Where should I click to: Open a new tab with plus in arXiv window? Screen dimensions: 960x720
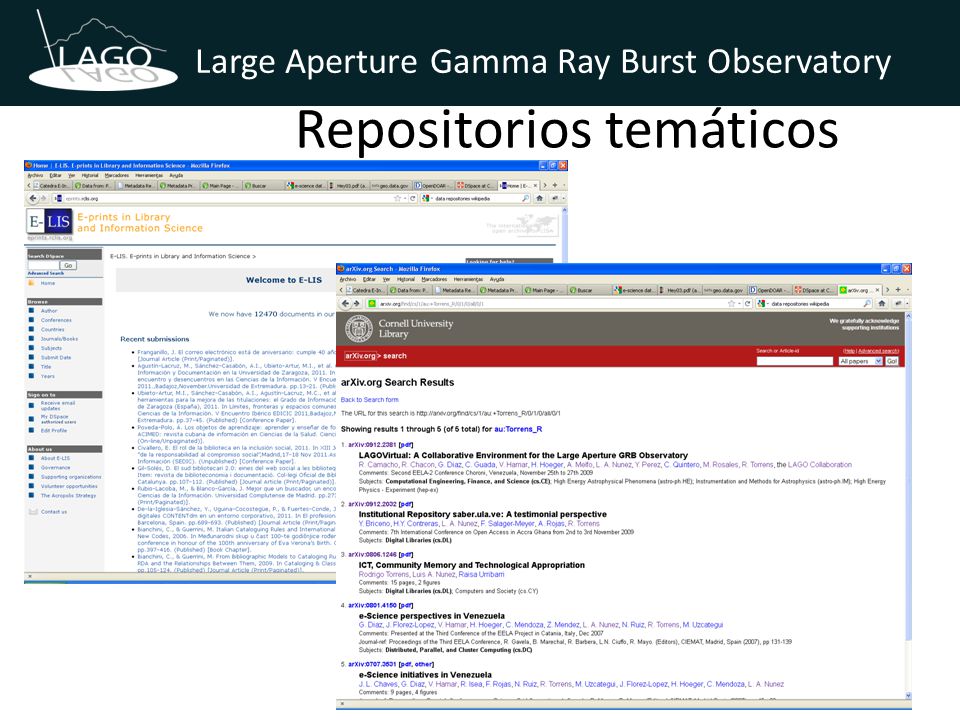(x=898, y=290)
